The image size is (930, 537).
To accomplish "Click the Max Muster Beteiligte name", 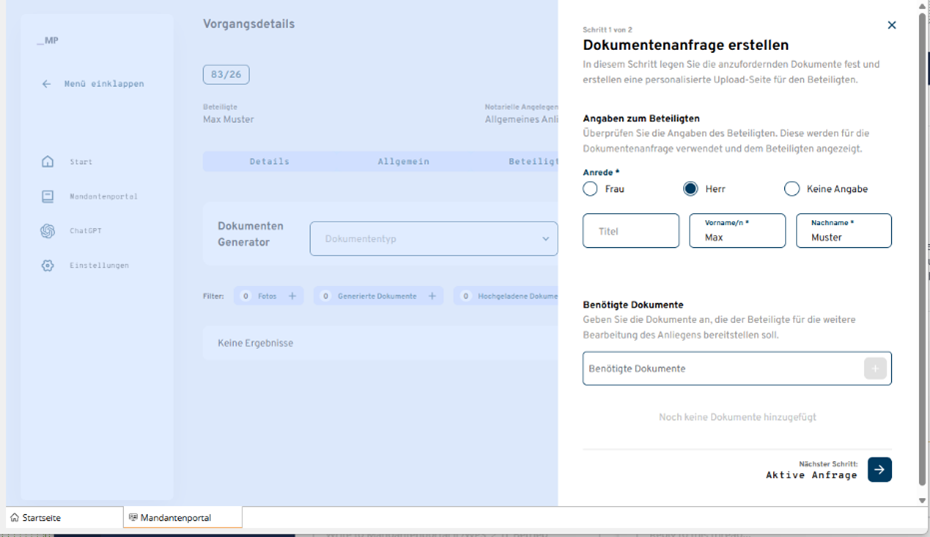I will pos(228,119).
